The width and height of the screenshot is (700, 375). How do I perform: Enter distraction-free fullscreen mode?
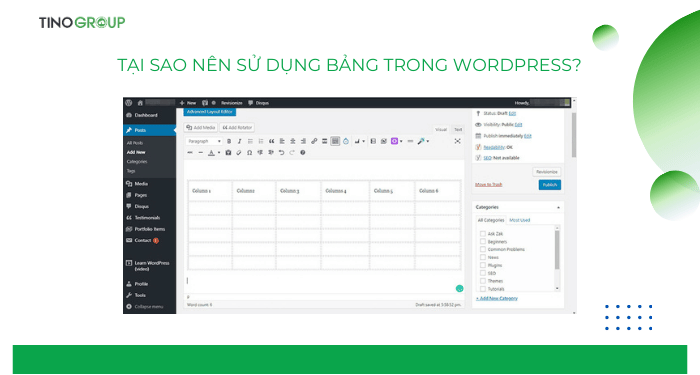click(458, 142)
